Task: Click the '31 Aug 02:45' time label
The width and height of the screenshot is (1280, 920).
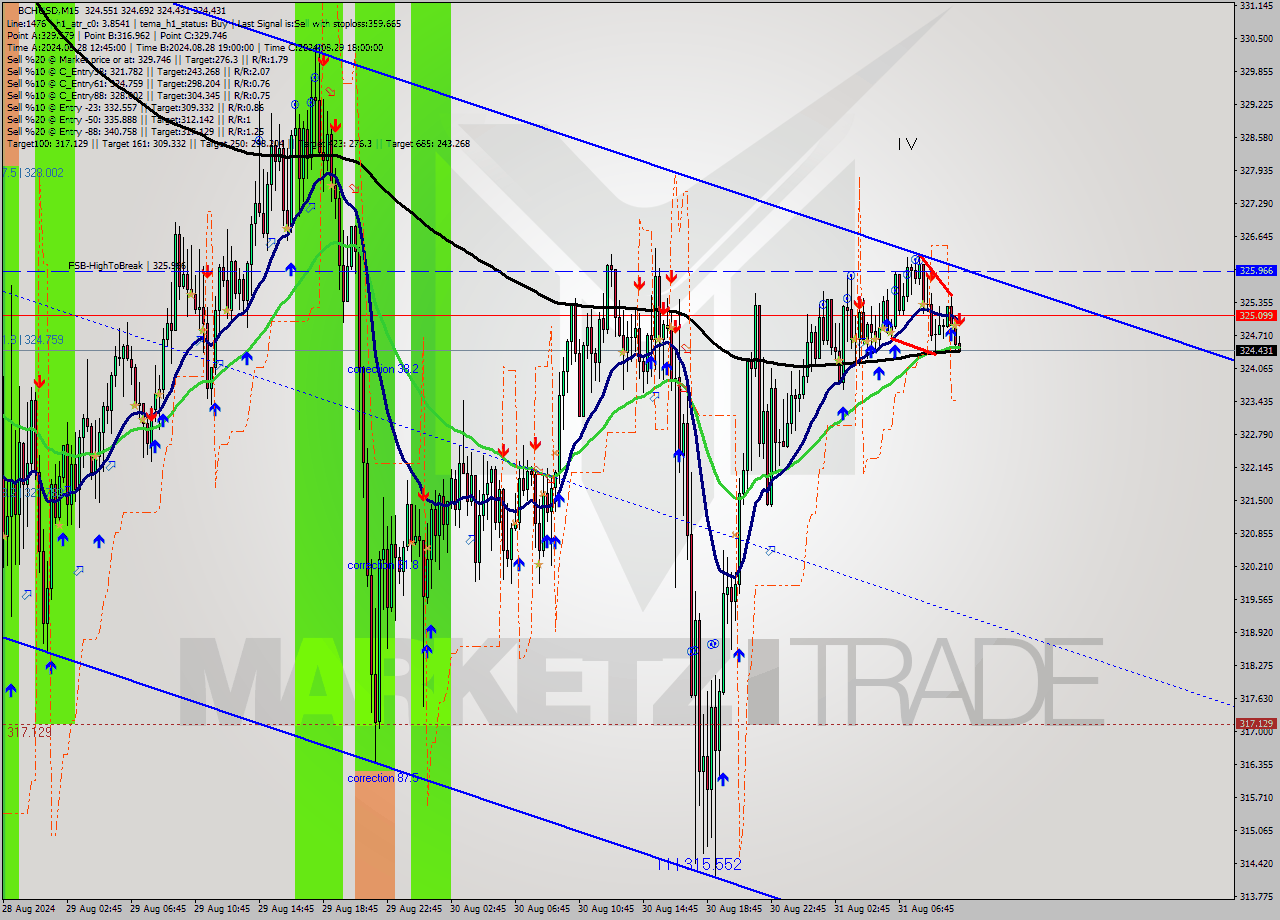Action: pos(862,909)
